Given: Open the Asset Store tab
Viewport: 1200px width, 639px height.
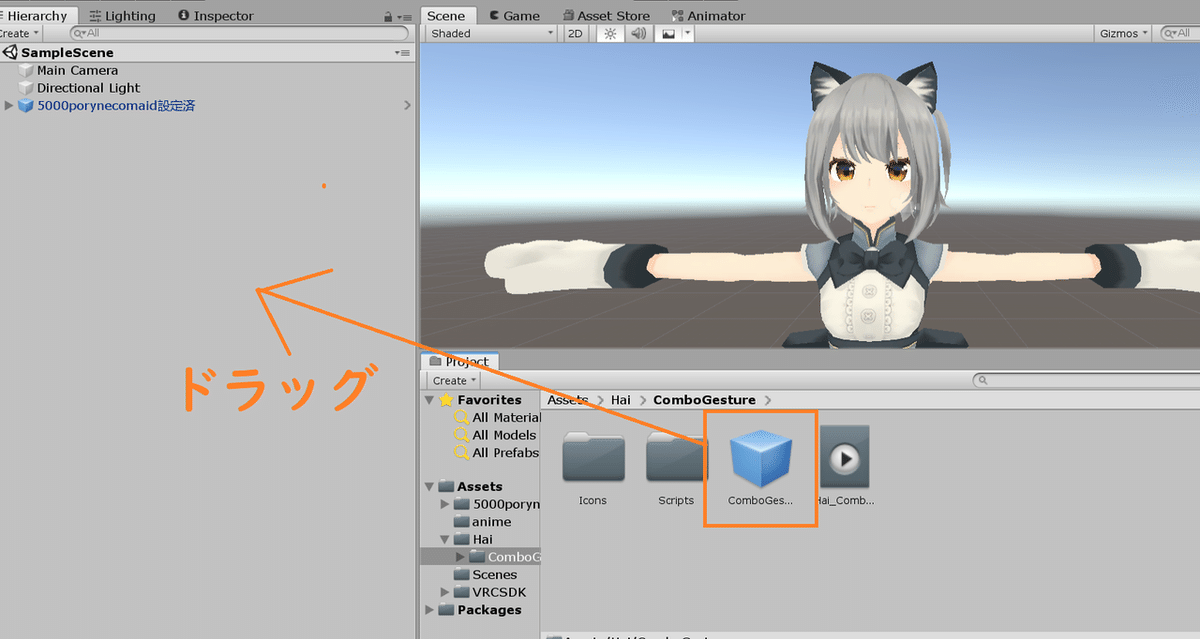Looking at the screenshot, I should coord(605,16).
